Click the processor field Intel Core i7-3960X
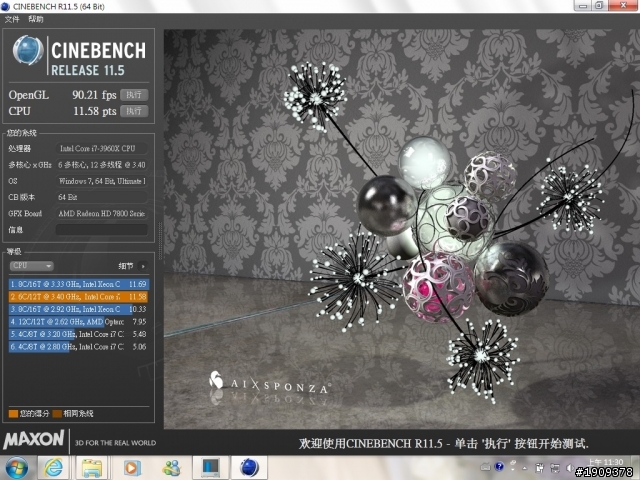Image resolution: width=640 pixels, height=480 pixels. coord(102,149)
